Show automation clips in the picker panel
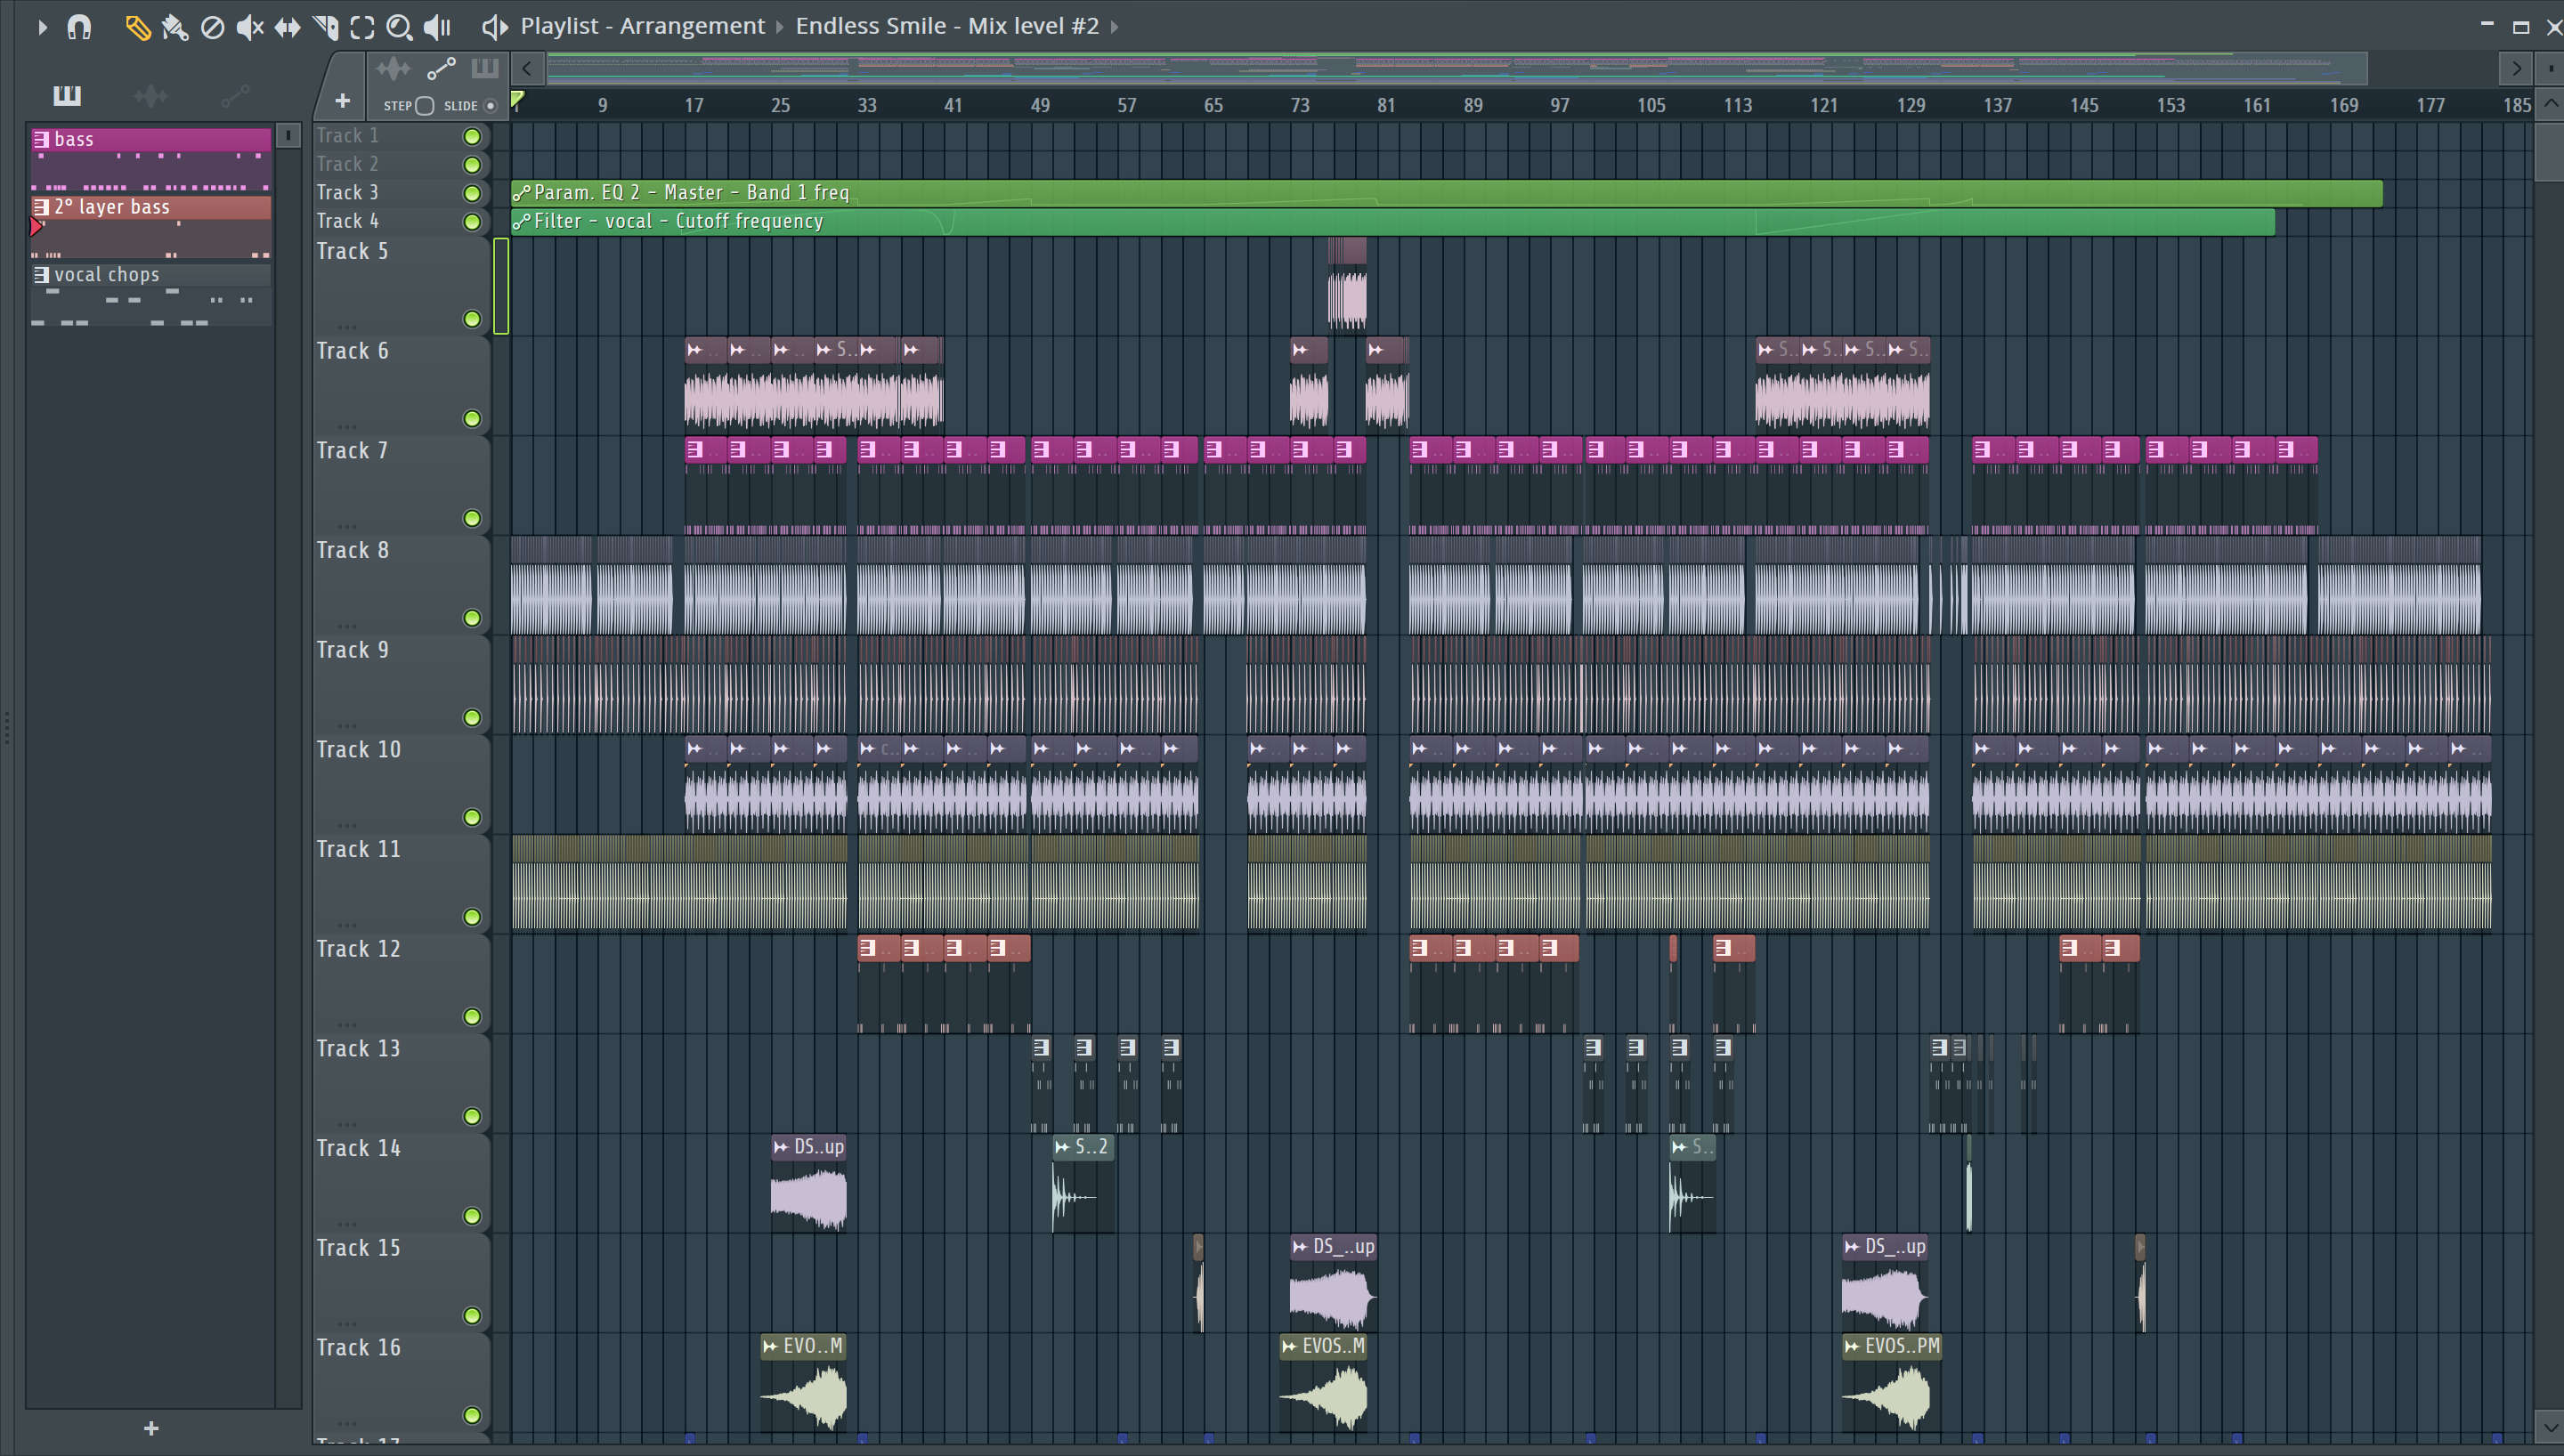 [235, 96]
